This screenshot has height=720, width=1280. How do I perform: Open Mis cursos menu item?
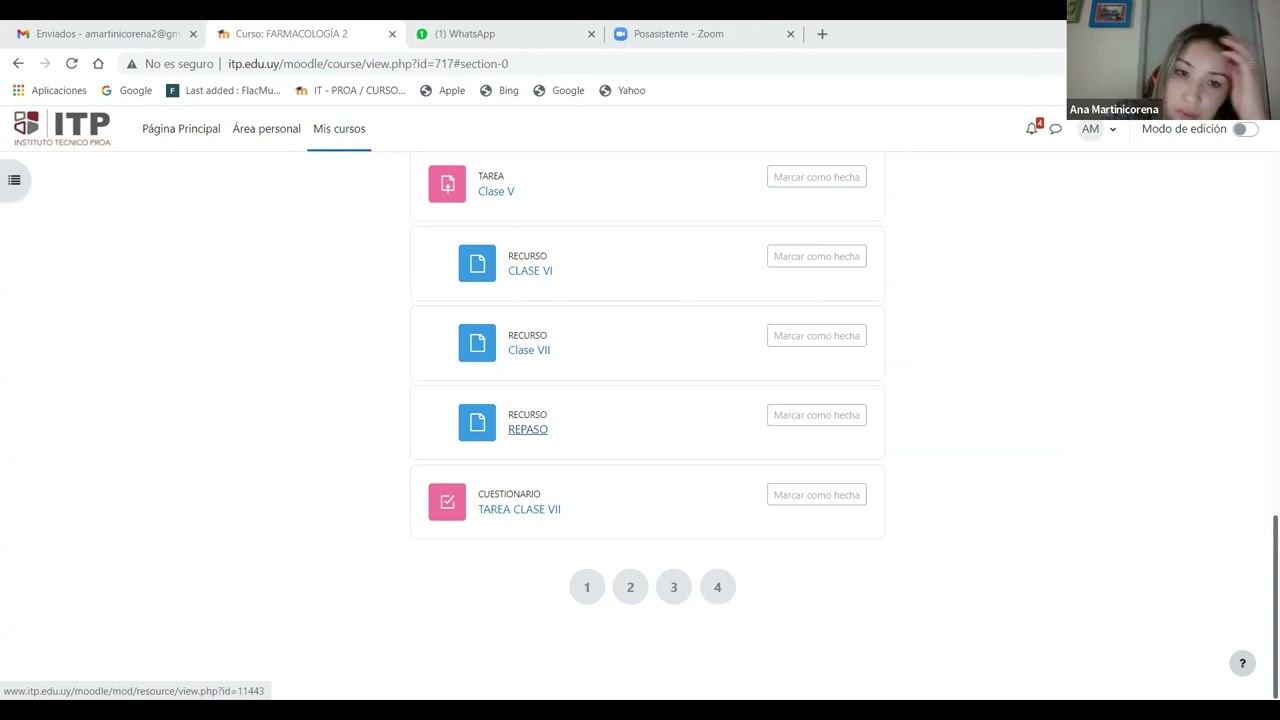pos(339,129)
